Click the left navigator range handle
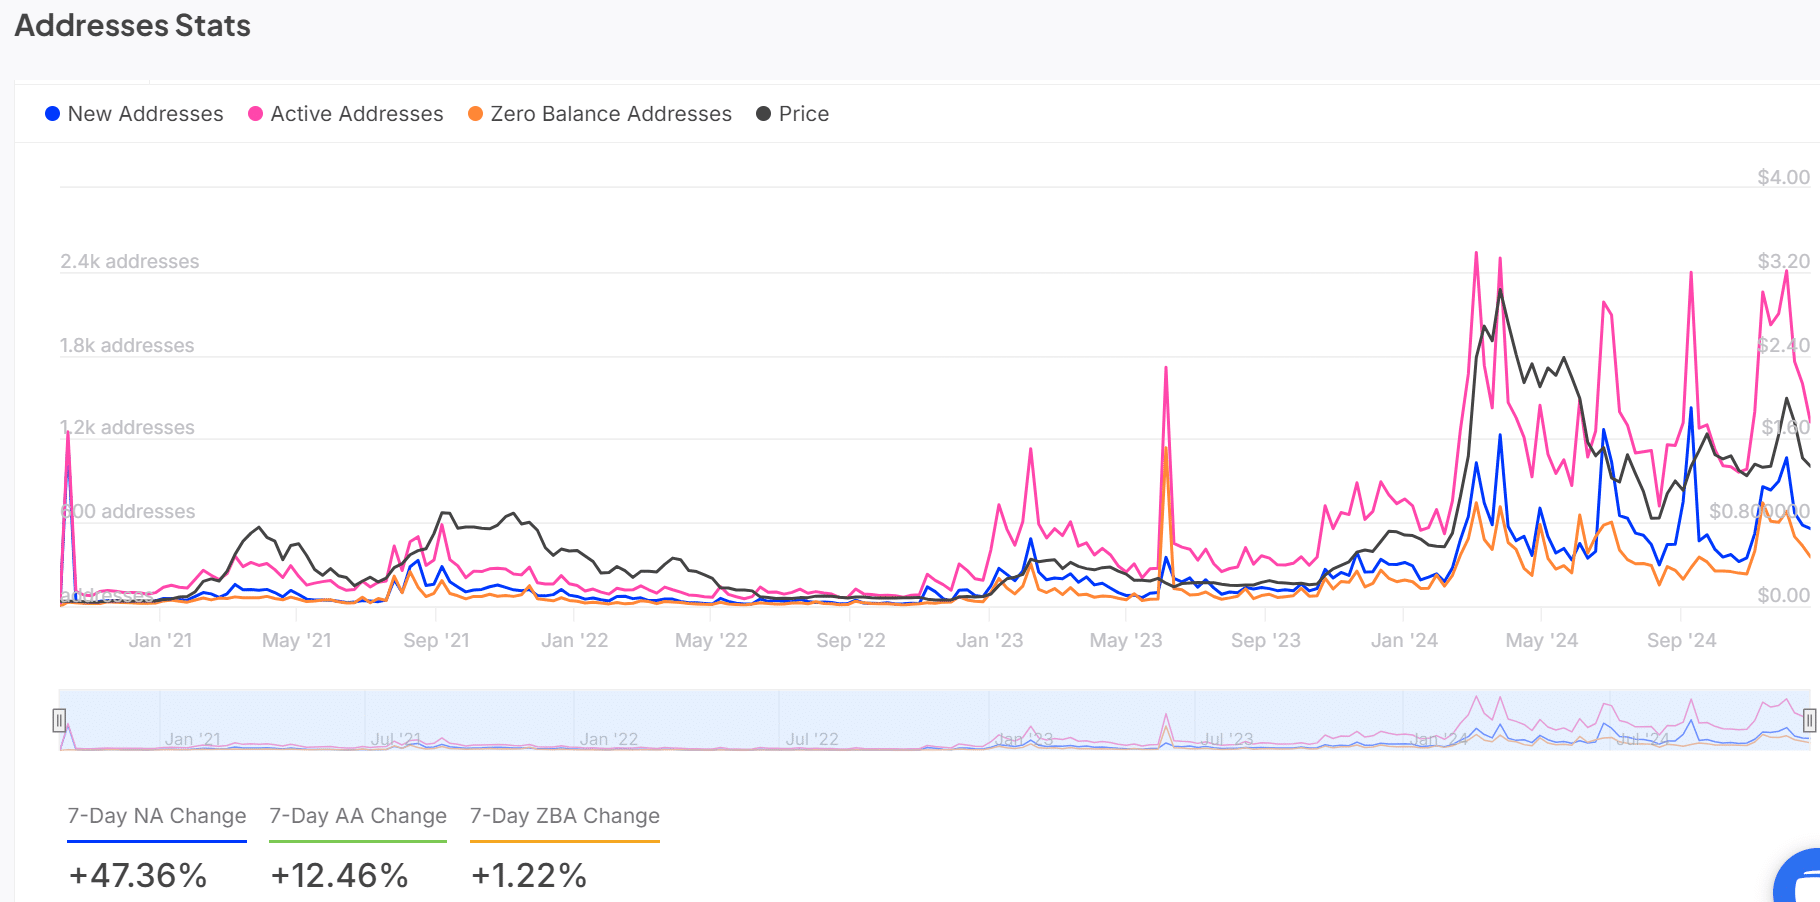 [59, 720]
